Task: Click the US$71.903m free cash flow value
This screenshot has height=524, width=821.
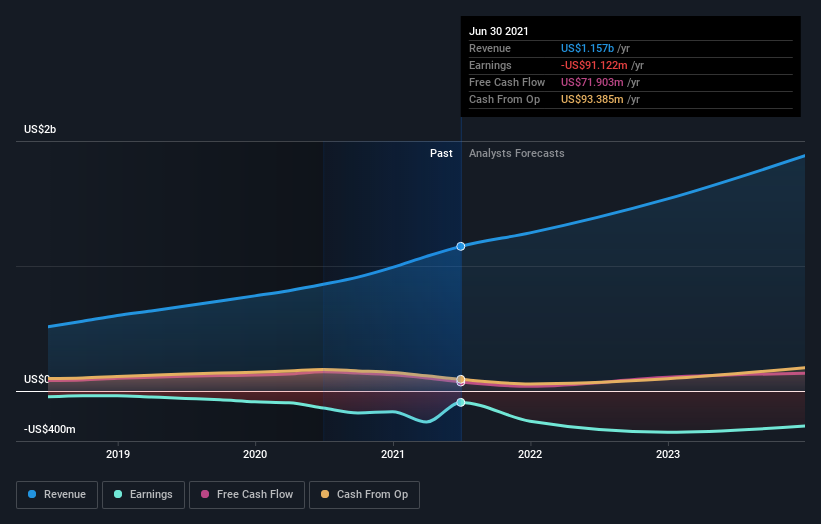Action: tap(592, 82)
